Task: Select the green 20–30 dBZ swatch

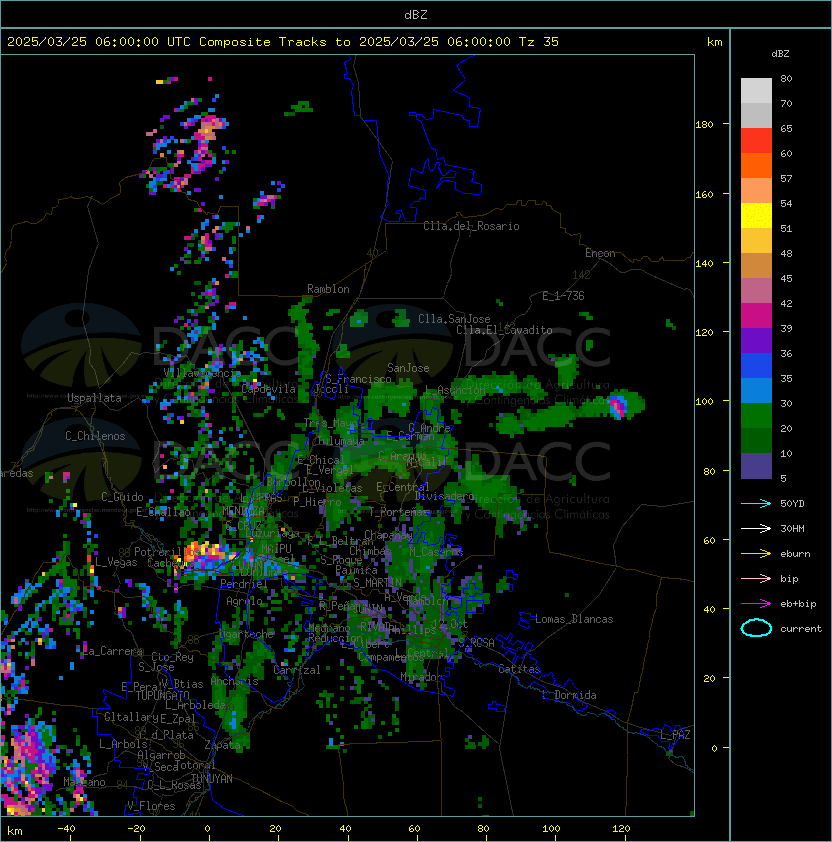Action: point(756,416)
